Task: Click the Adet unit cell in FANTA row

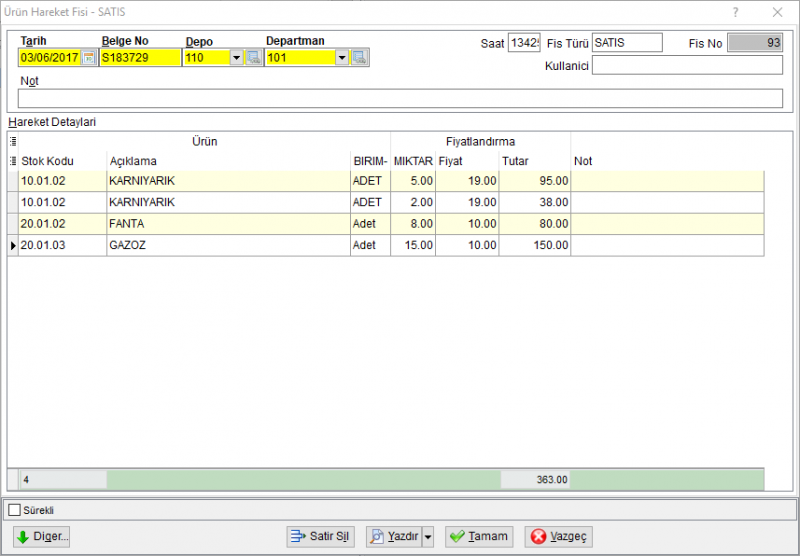Action: click(370, 224)
